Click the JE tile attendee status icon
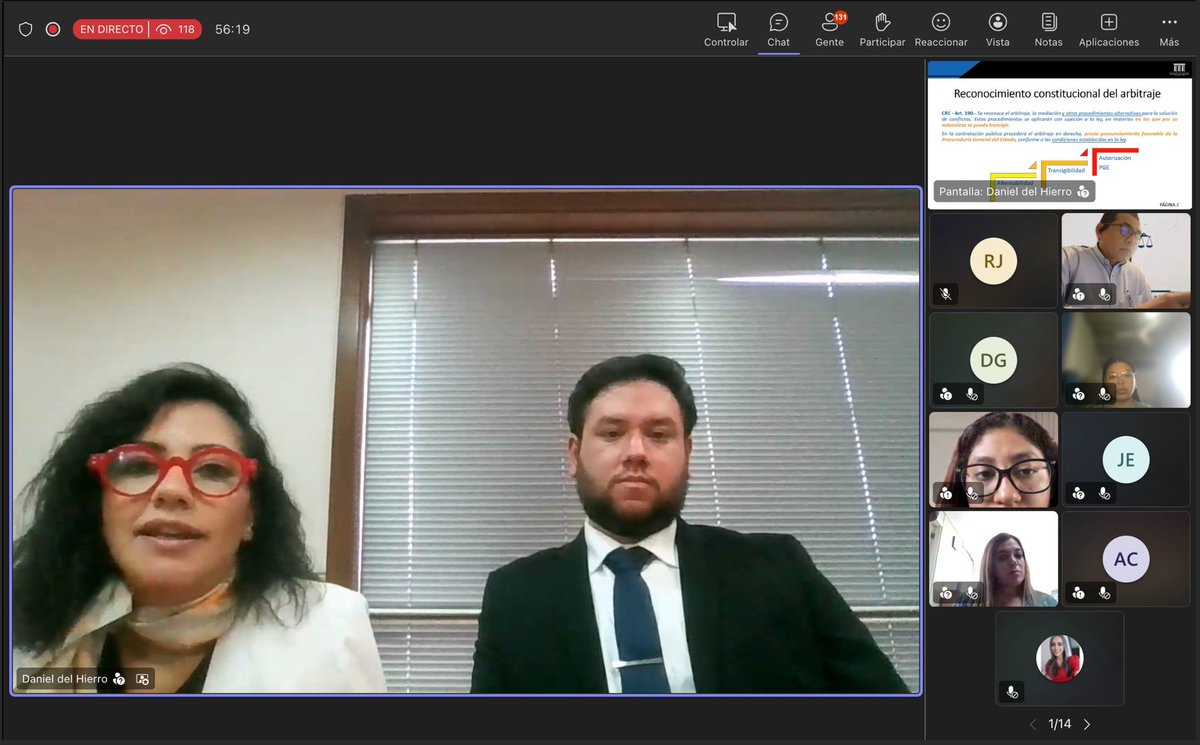This screenshot has height=745, width=1200. 1078,493
